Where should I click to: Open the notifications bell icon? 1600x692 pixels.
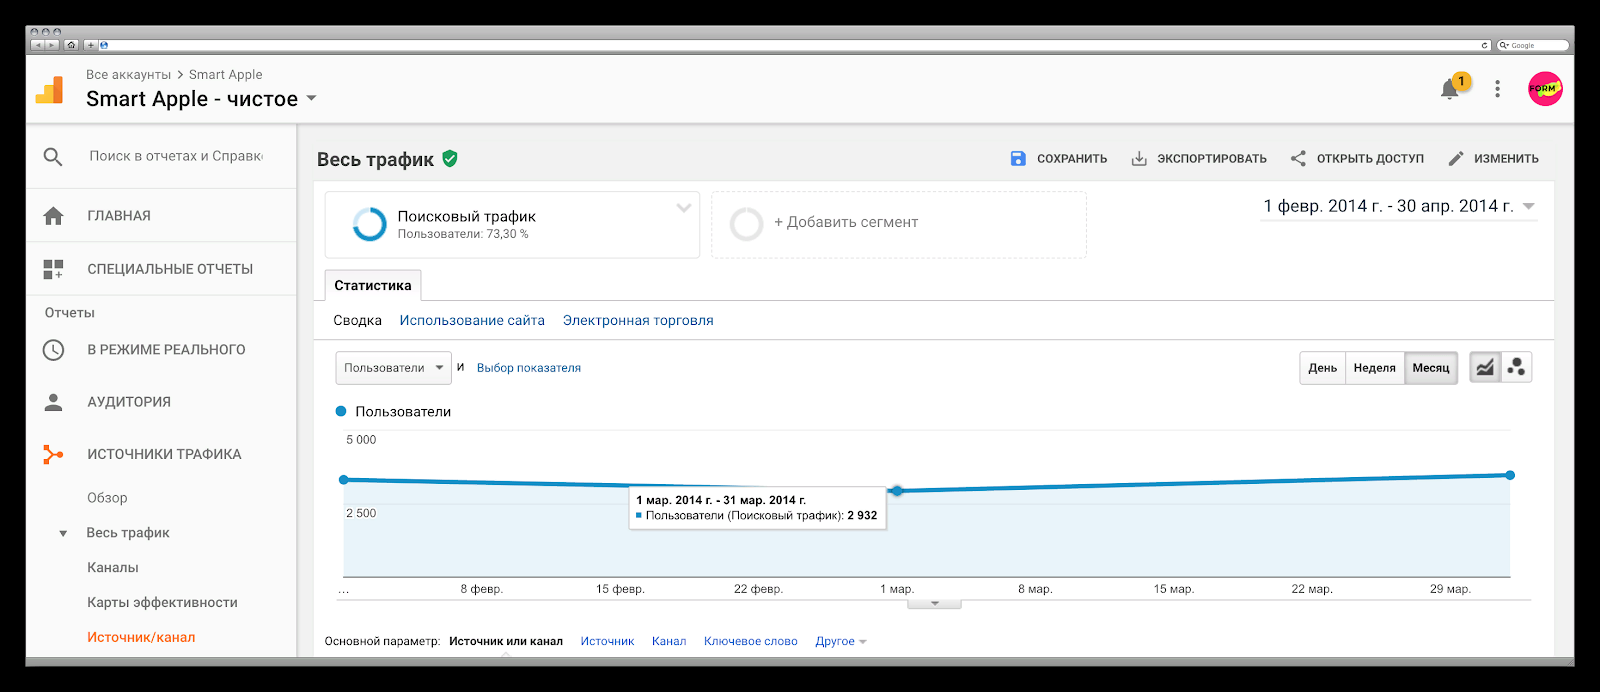pos(1450,89)
